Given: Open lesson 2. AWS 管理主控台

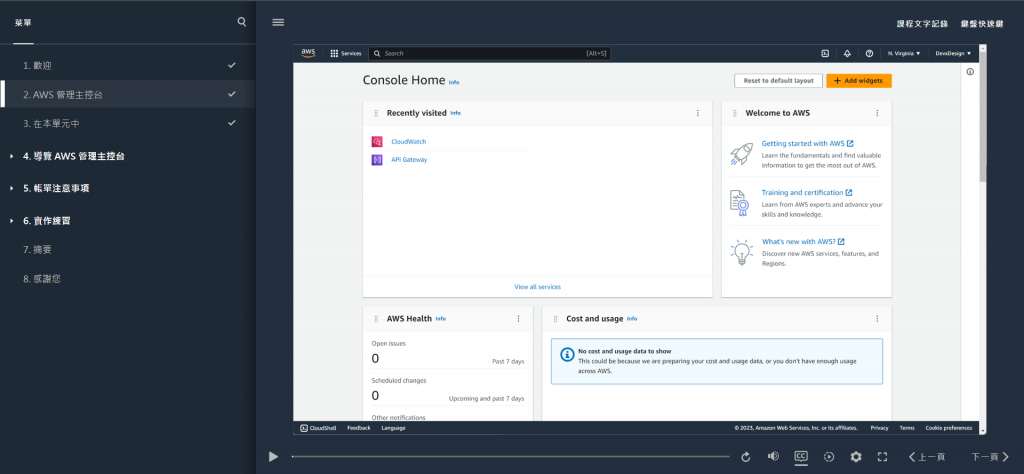Looking at the screenshot, I should tap(127, 94).
